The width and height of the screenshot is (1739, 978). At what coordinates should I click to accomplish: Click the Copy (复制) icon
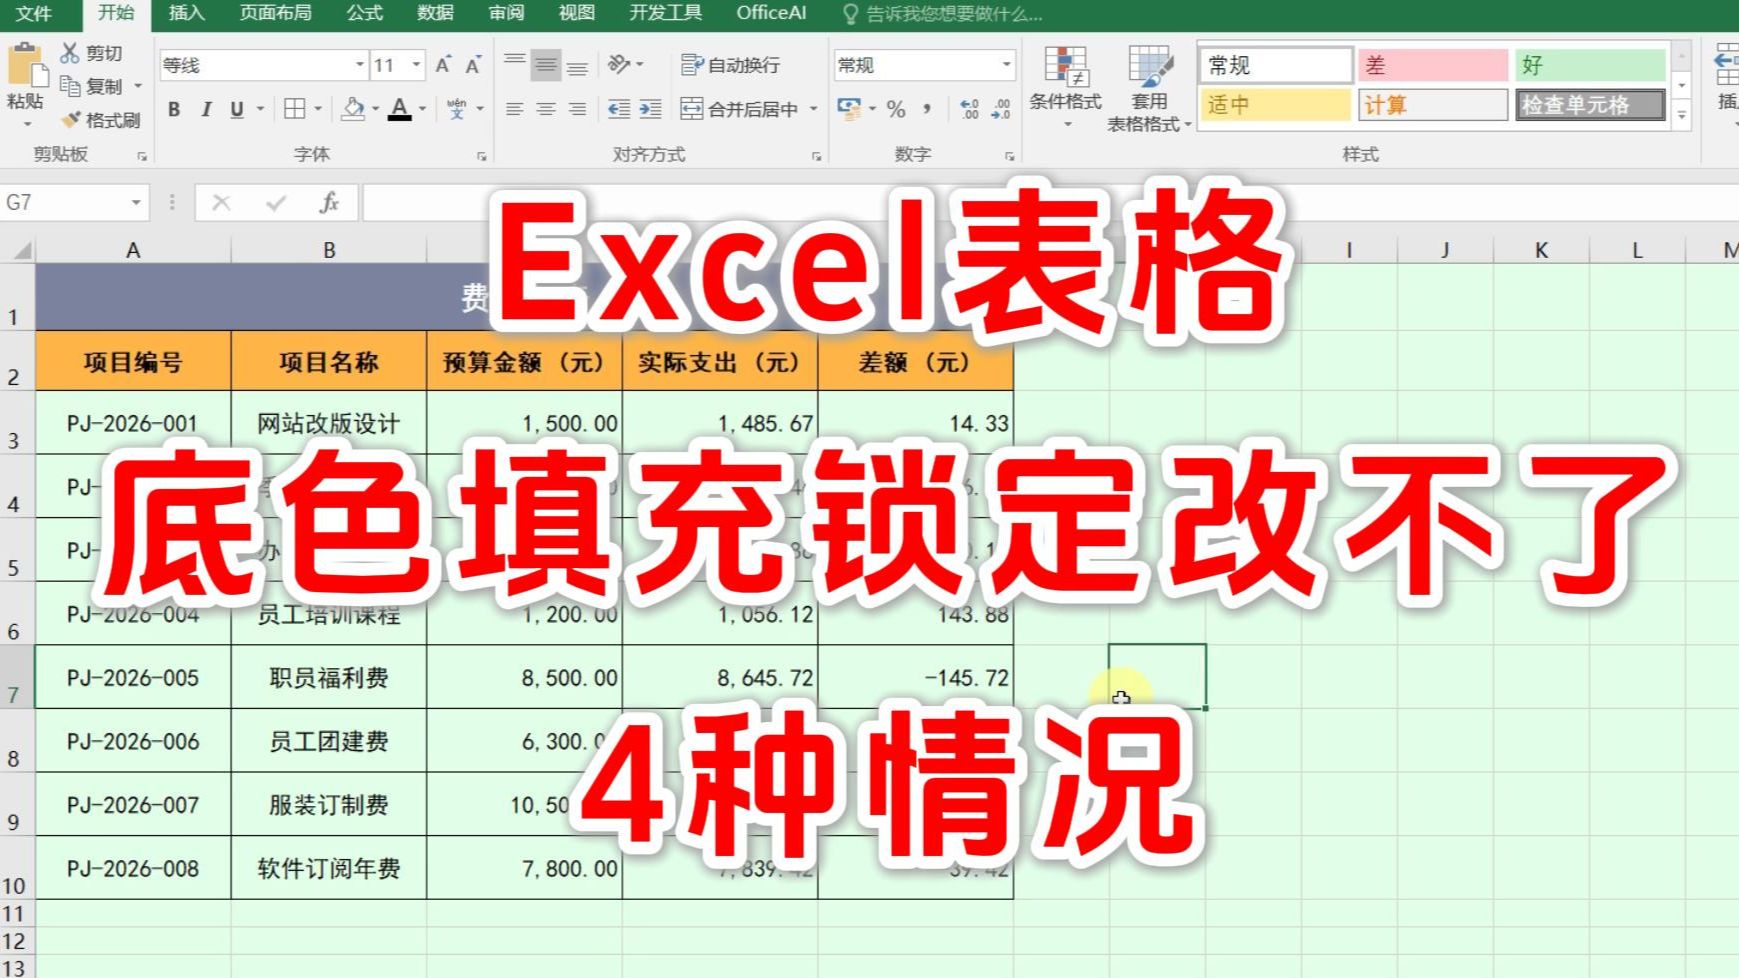point(70,86)
